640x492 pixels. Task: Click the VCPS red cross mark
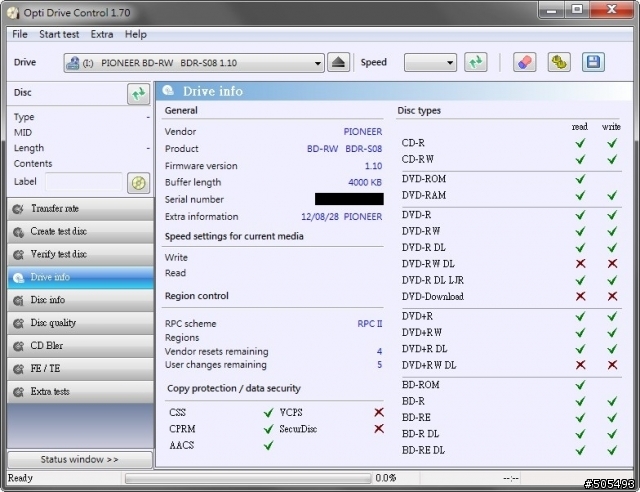[x=379, y=412]
